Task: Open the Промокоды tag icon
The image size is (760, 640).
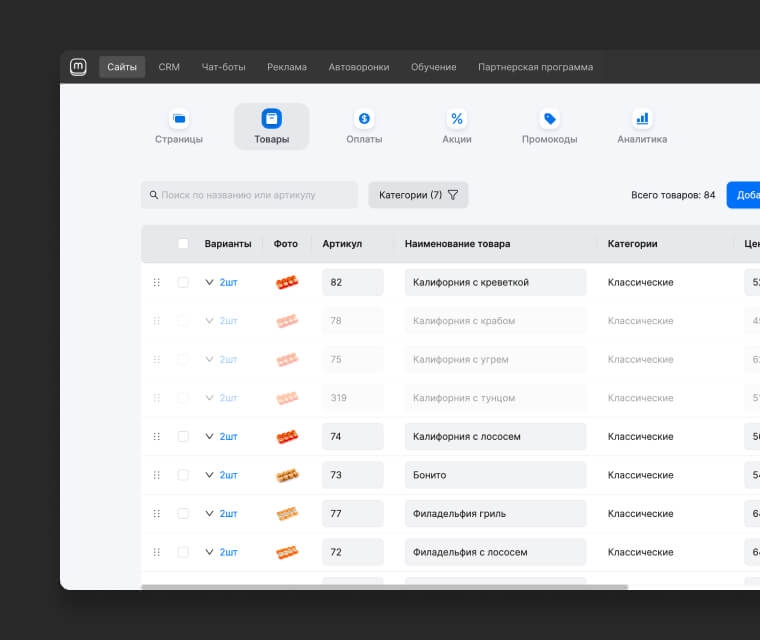Action: [x=549, y=119]
